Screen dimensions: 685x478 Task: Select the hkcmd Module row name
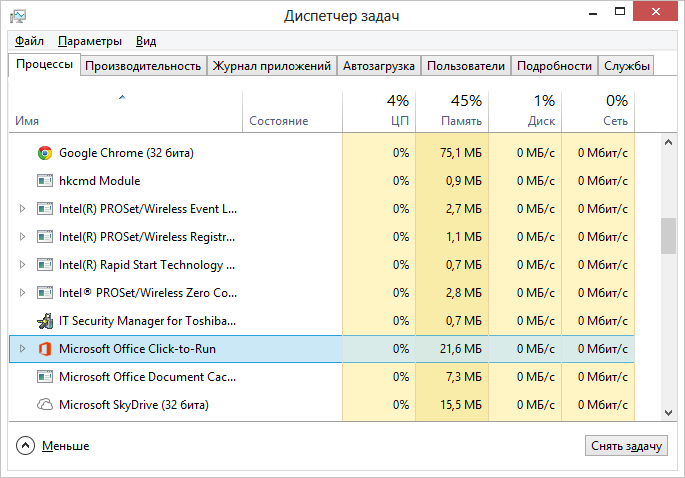100,181
